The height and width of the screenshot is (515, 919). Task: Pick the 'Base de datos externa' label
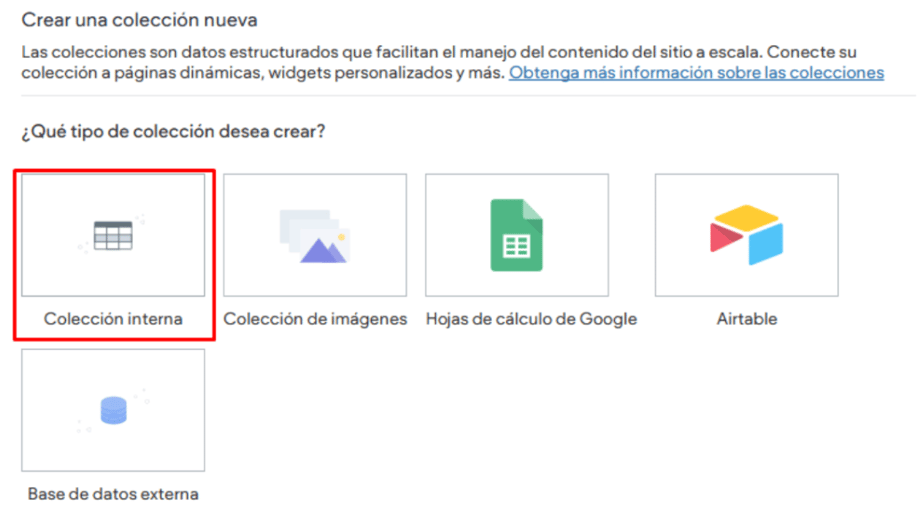point(113,493)
